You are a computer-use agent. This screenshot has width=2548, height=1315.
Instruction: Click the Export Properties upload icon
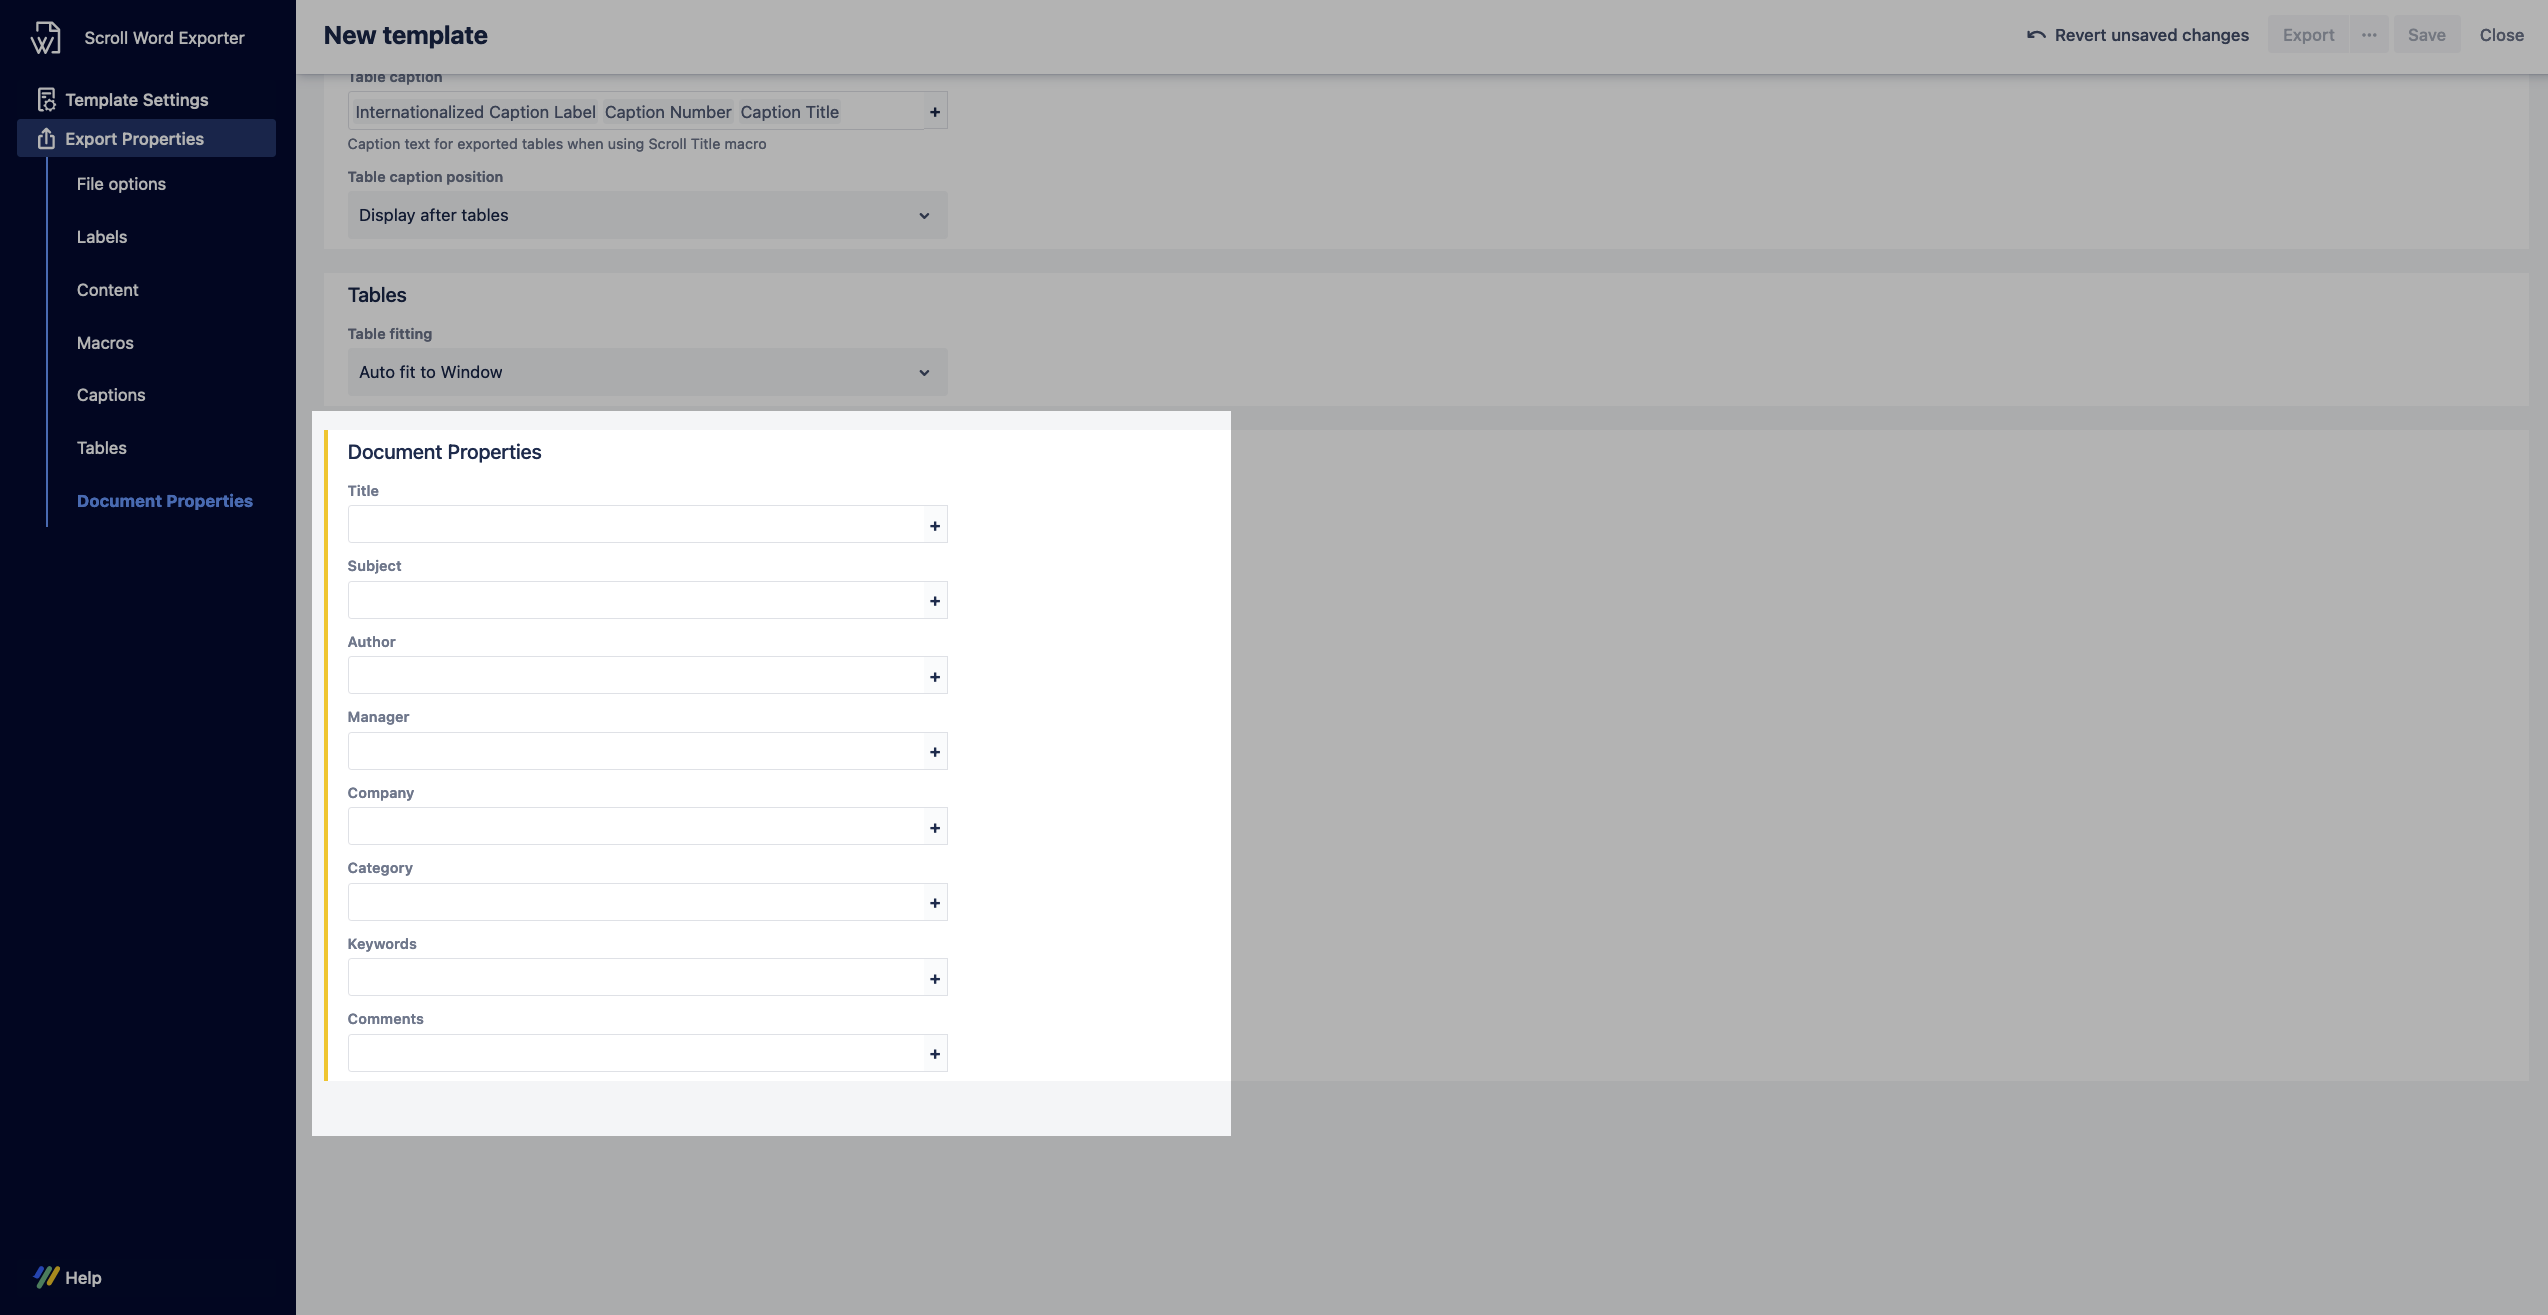pos(45,139)
